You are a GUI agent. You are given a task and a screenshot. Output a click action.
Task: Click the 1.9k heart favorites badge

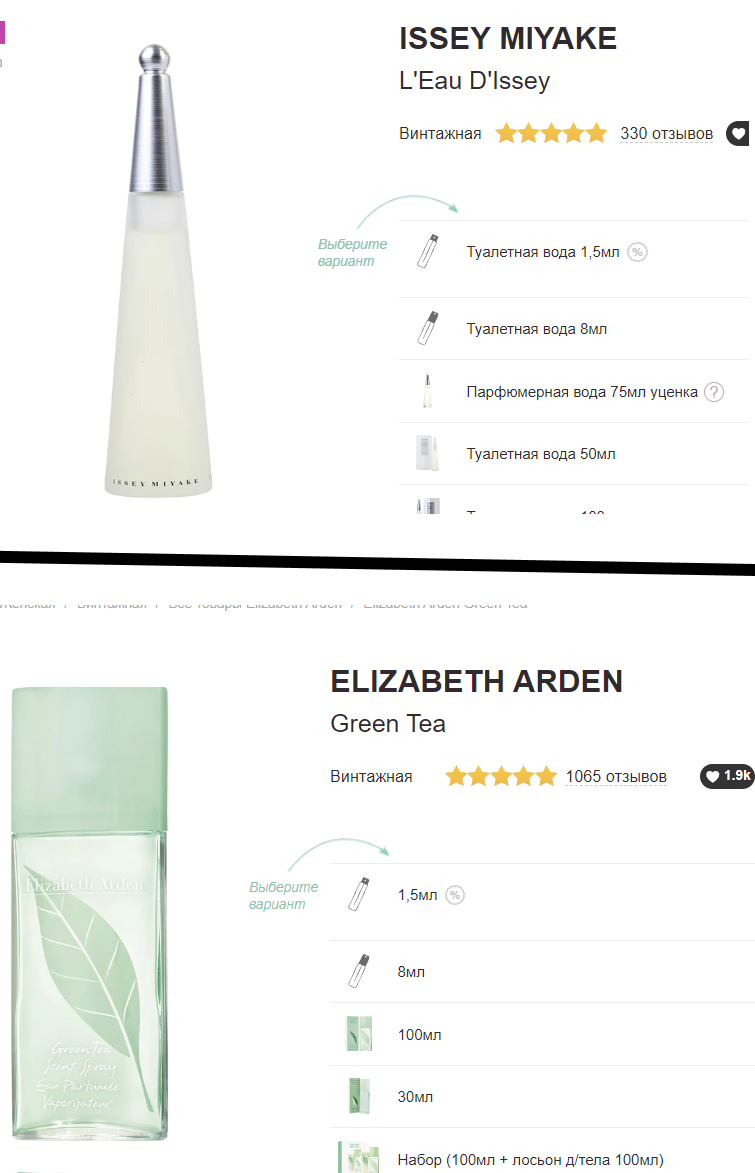(727, 776)
